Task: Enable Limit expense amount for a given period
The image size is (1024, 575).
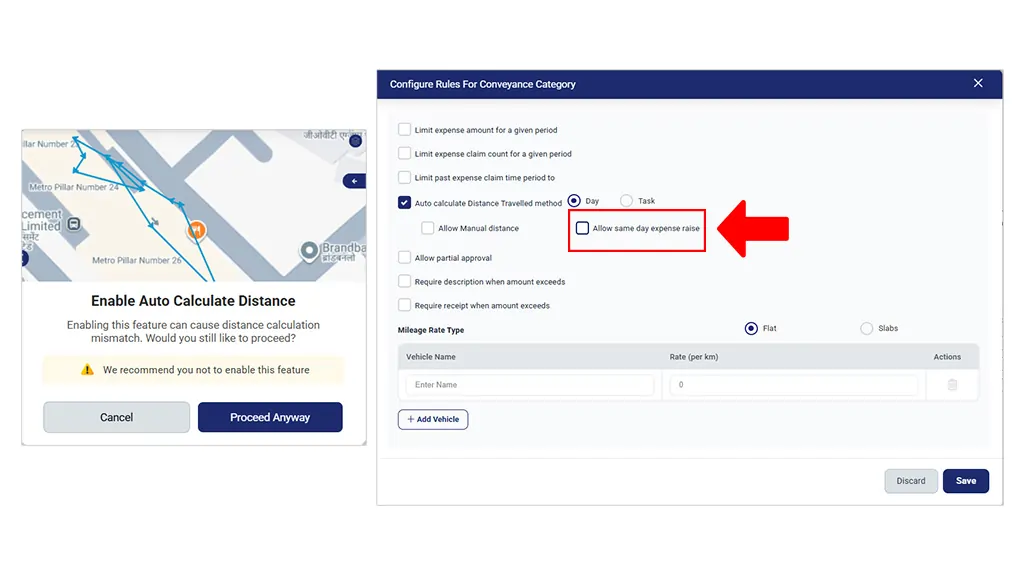Action: click(404, 129)
